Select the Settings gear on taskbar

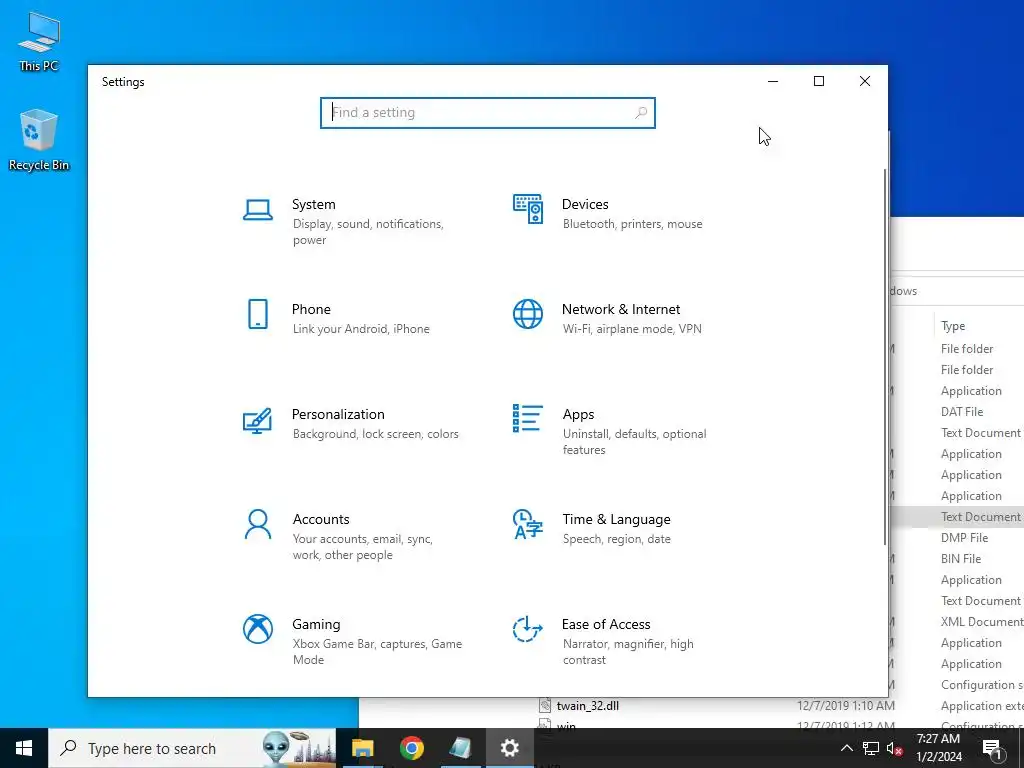pos(509,748)
